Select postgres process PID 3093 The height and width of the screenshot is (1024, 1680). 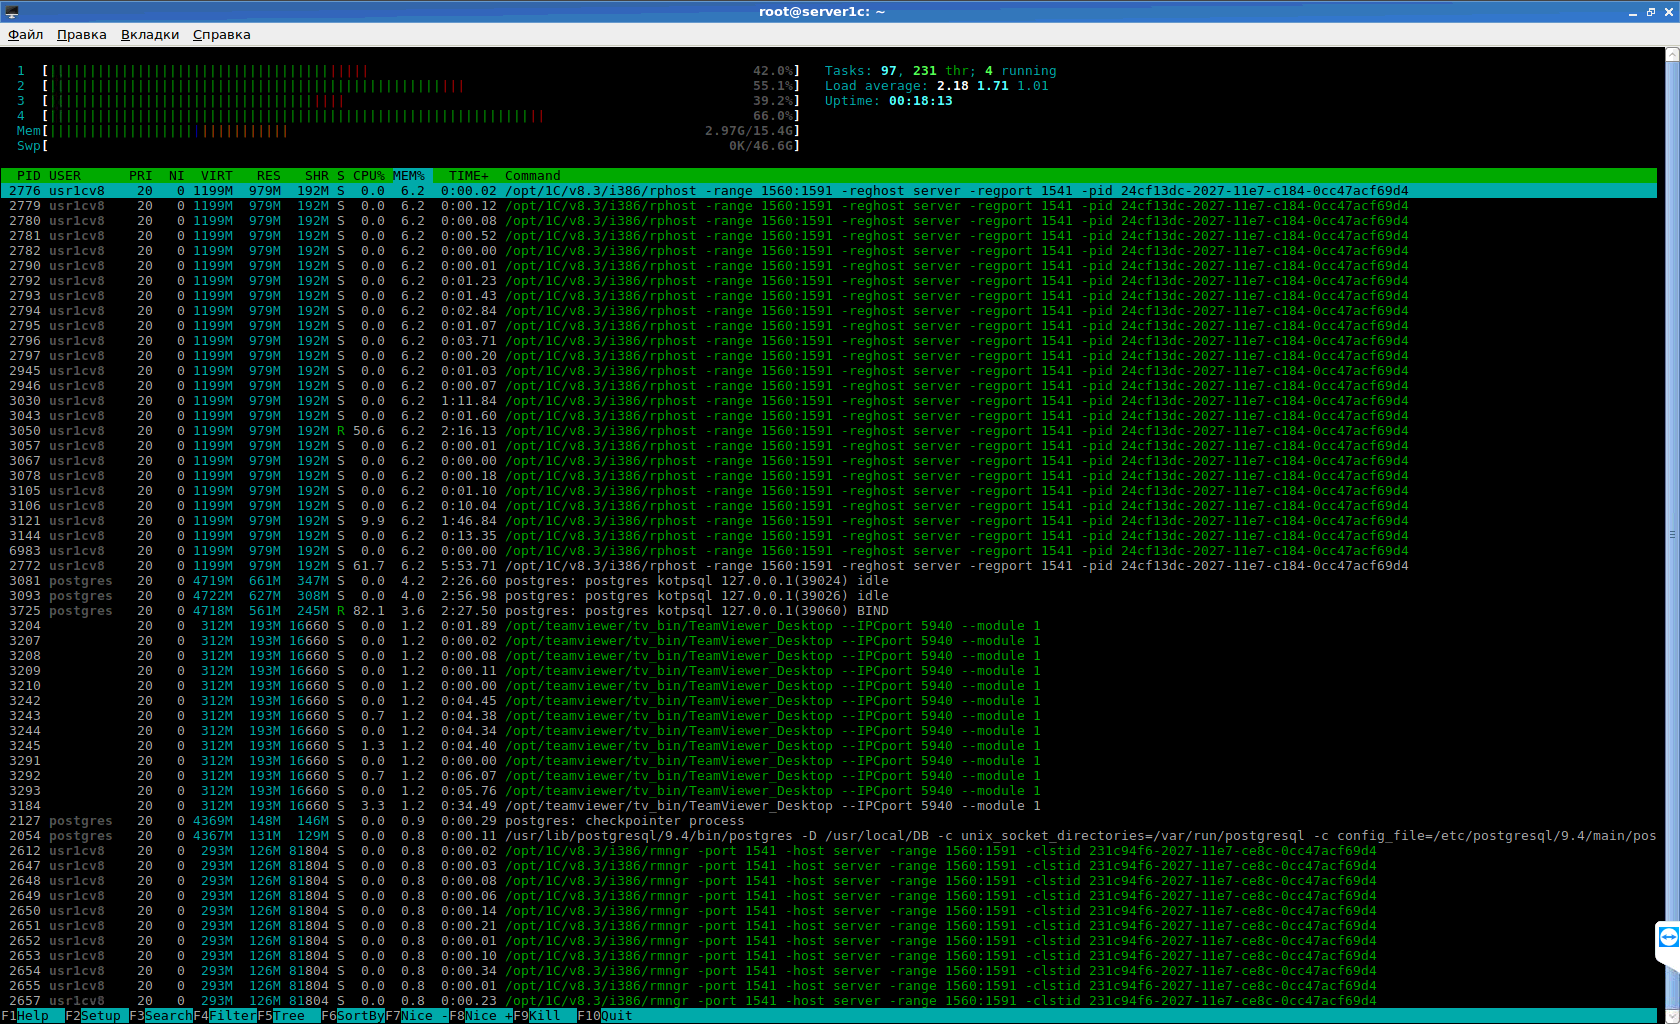828,596
